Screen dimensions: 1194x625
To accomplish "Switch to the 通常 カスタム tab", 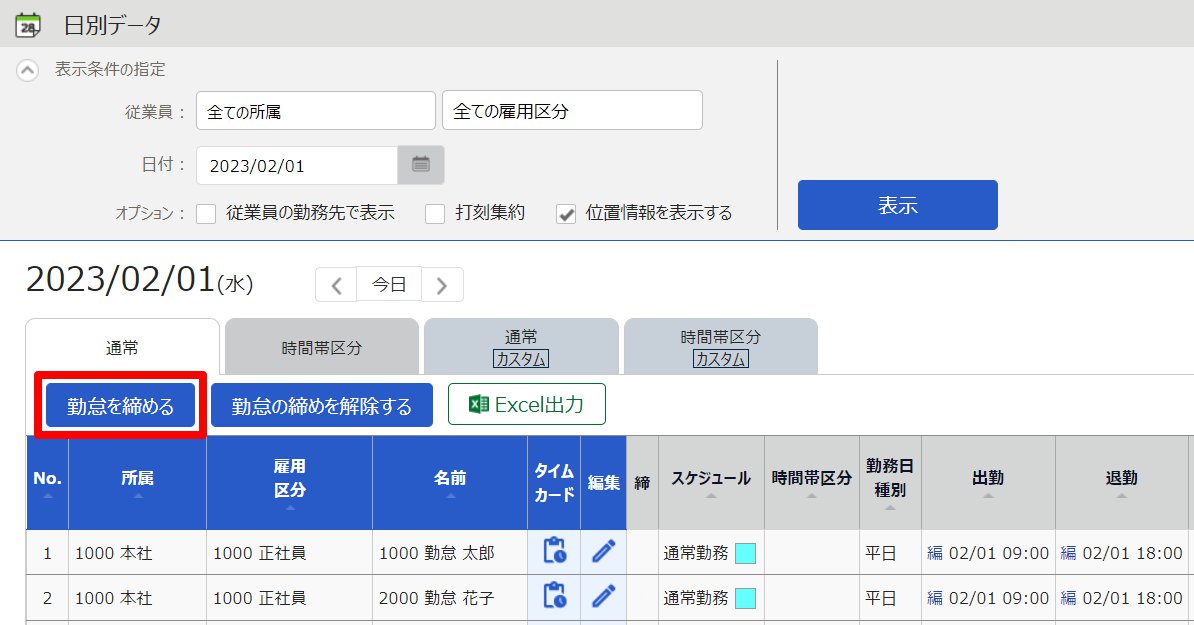I will click(x=521, y=348).
